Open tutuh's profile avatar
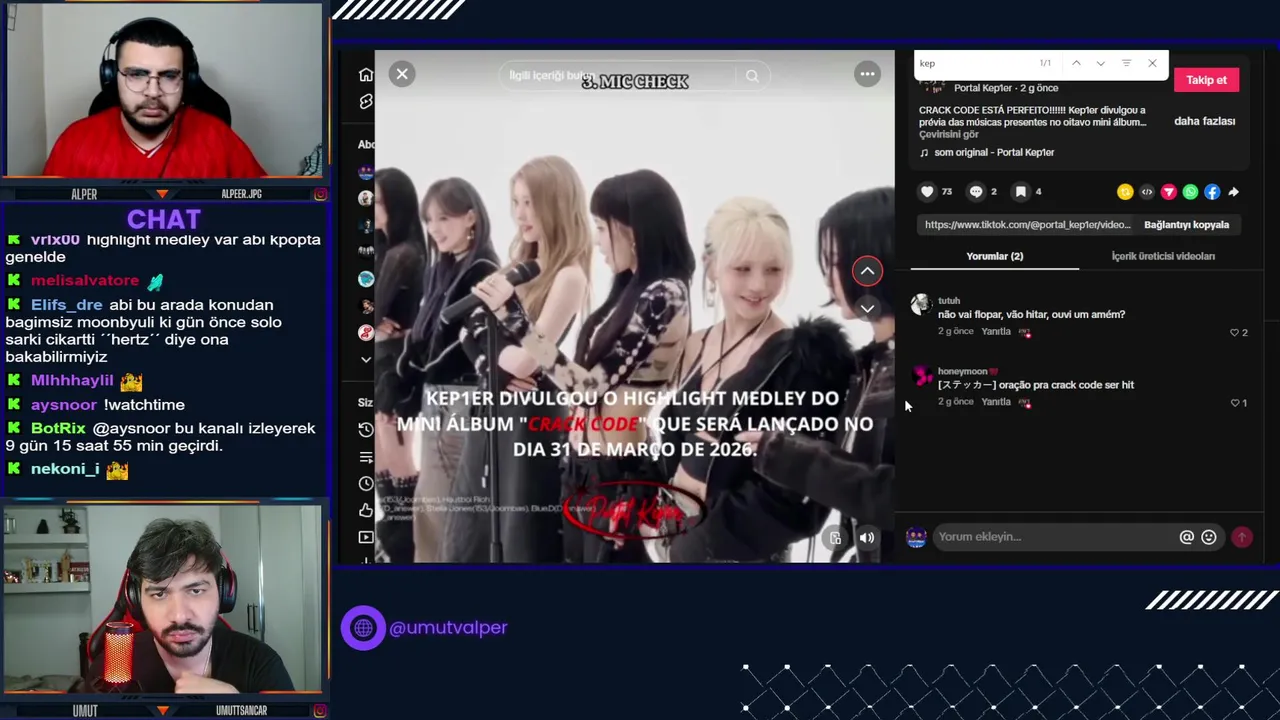This screenshot has height=720, width=1280. (920, 305)
